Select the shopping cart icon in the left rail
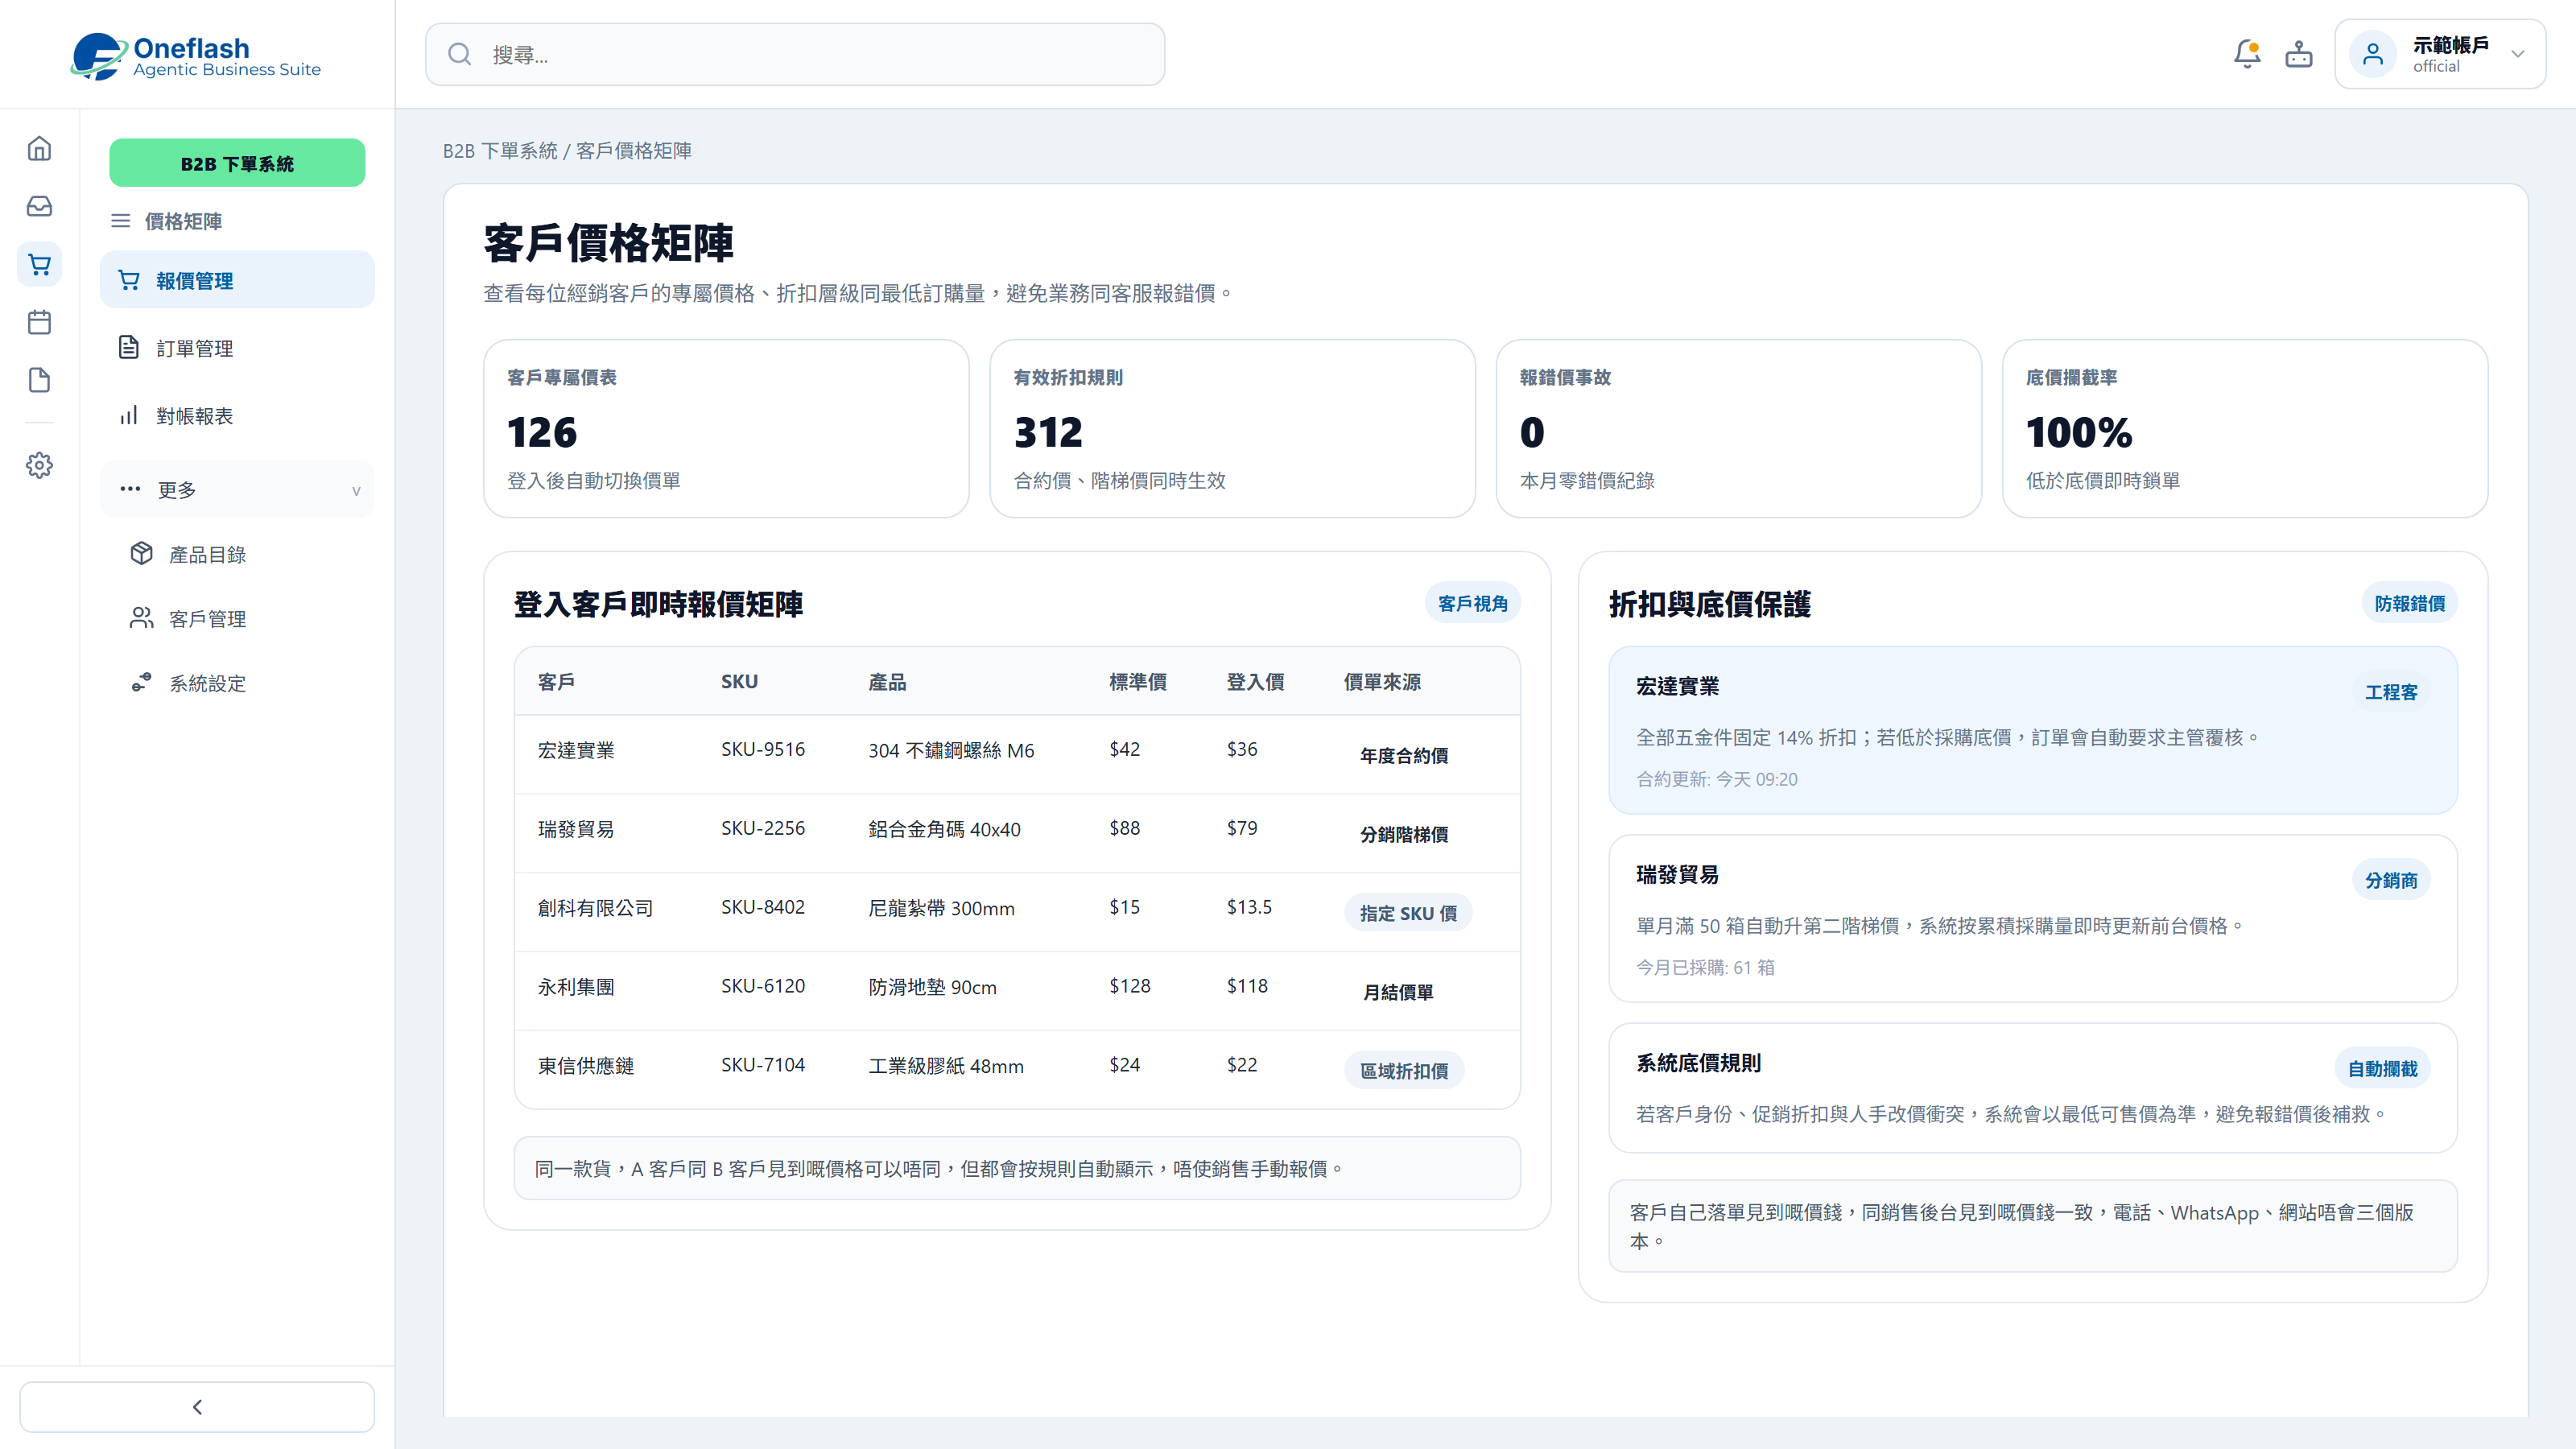 pyautogui.click(x=39, y=264)
